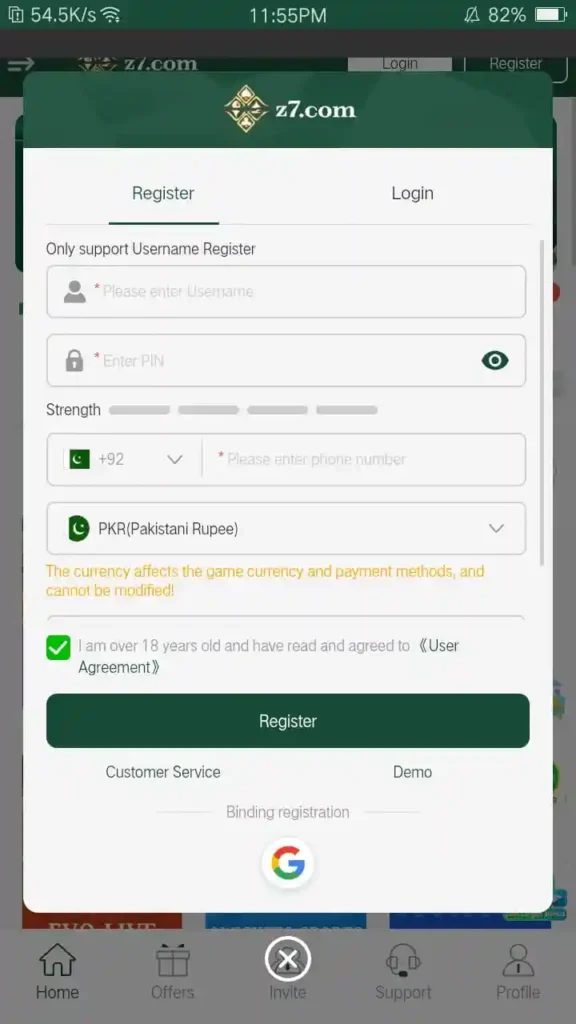The image size is (576, 1024).
Task: Close the registration popup with X icon
Action: click(287, 960)
